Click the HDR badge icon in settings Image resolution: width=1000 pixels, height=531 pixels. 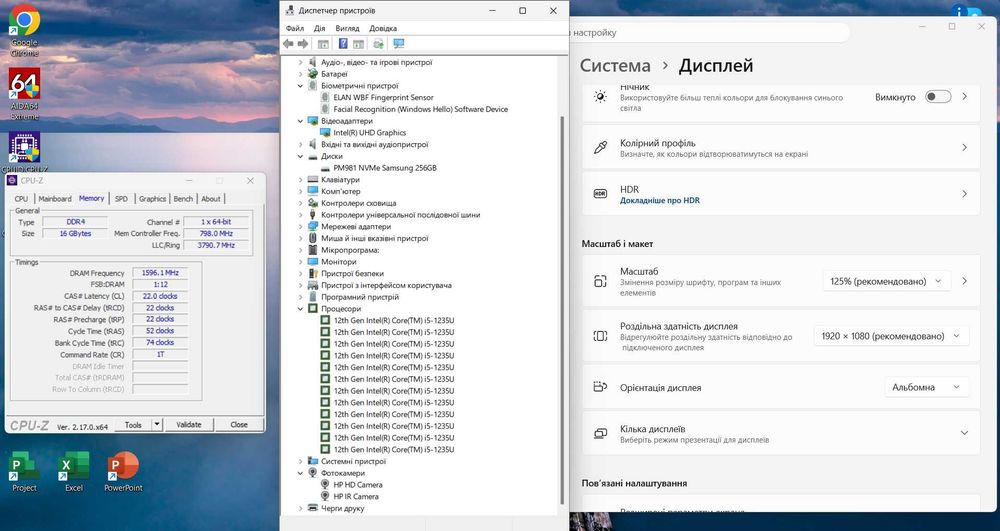click(600, 194)
